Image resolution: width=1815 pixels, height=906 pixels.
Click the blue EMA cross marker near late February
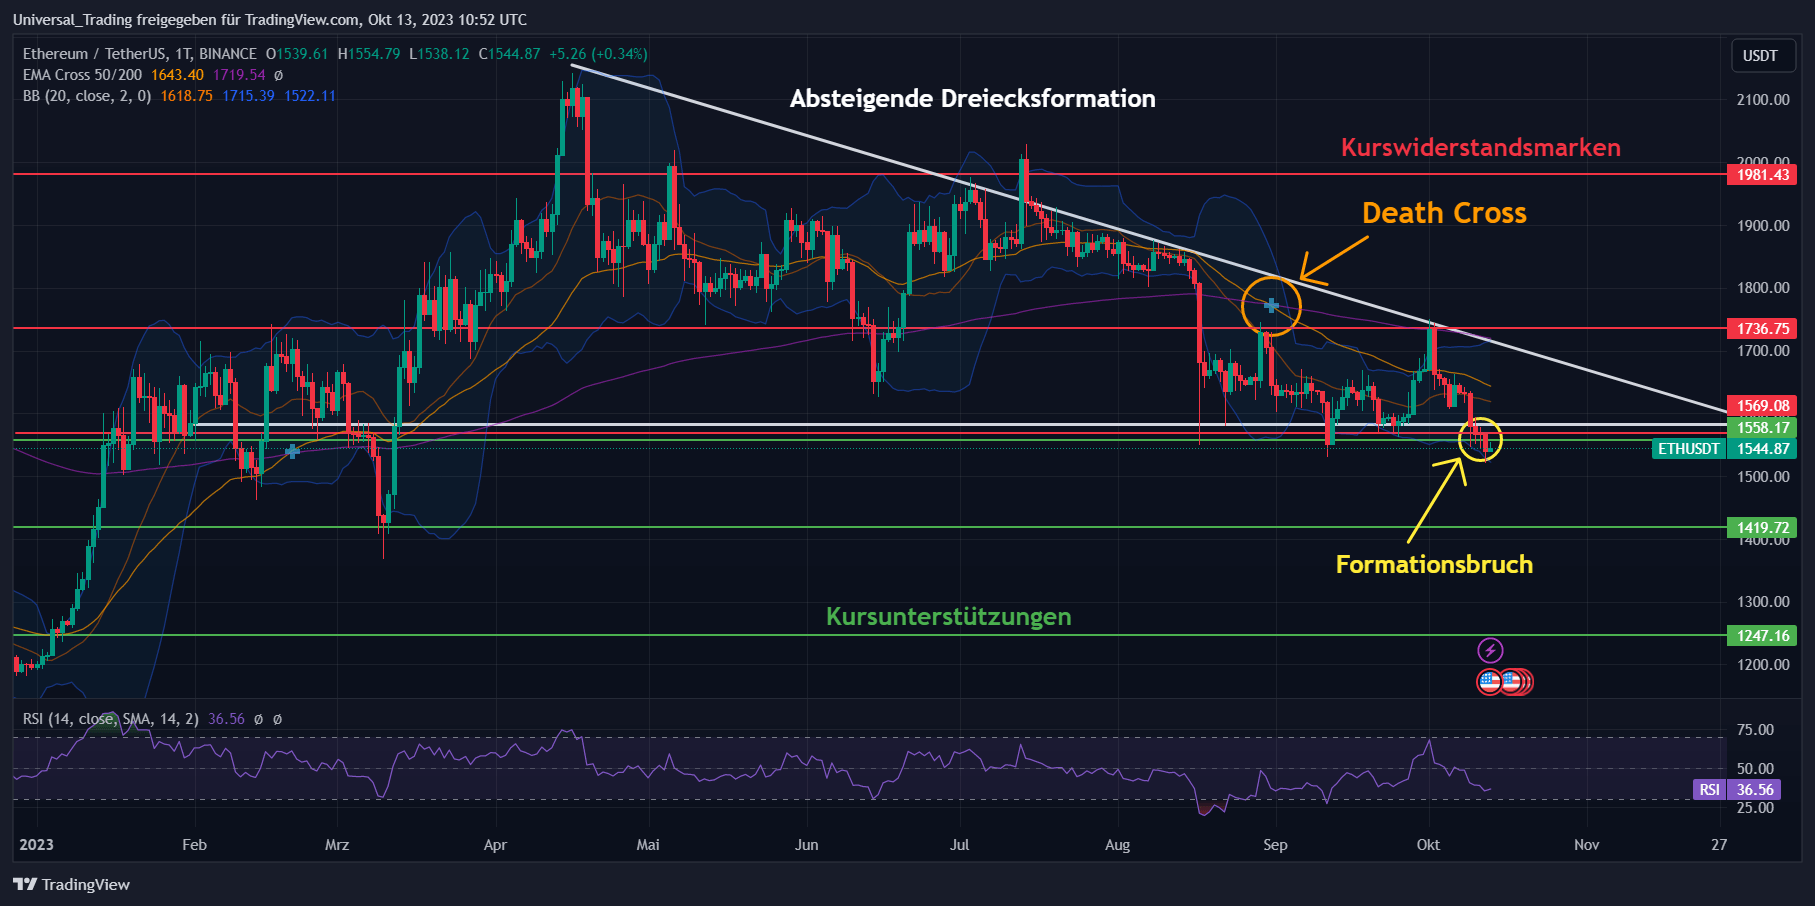point(292,451)
